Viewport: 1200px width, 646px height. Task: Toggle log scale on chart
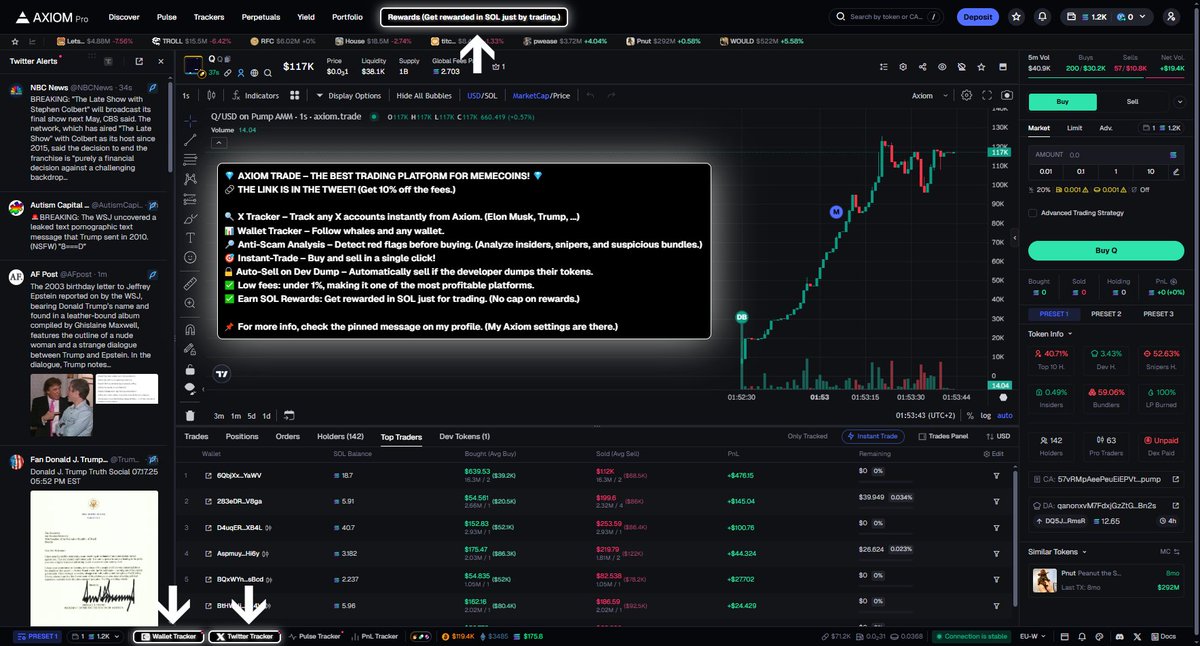(x=987, y=415)
